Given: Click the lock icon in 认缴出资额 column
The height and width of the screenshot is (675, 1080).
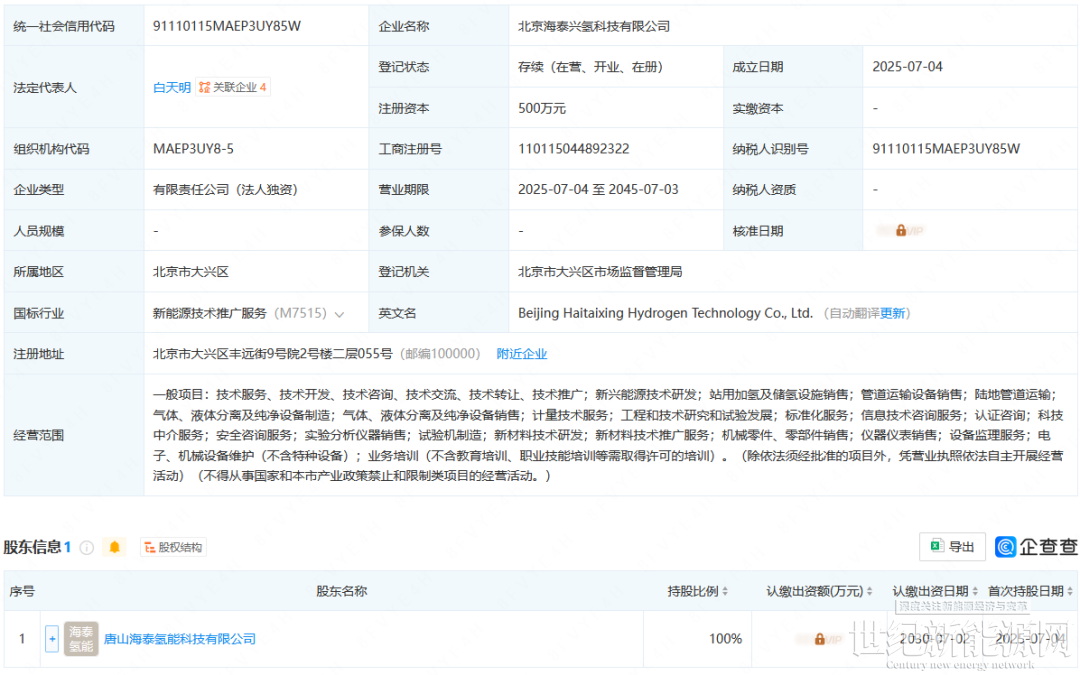Looking at the screenshot, I should 819,639.
